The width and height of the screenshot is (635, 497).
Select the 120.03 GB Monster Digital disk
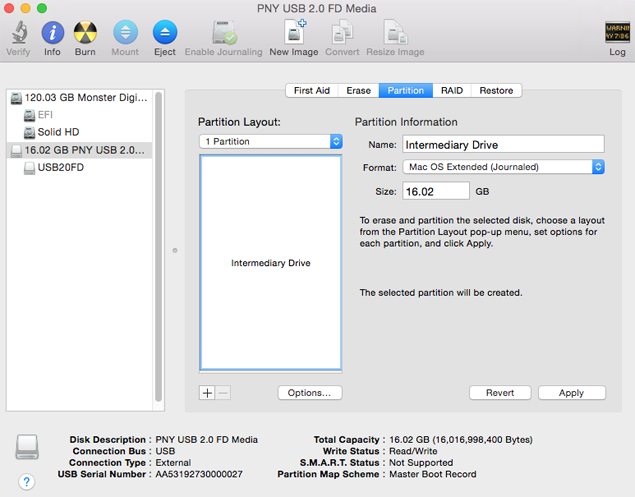79,98
